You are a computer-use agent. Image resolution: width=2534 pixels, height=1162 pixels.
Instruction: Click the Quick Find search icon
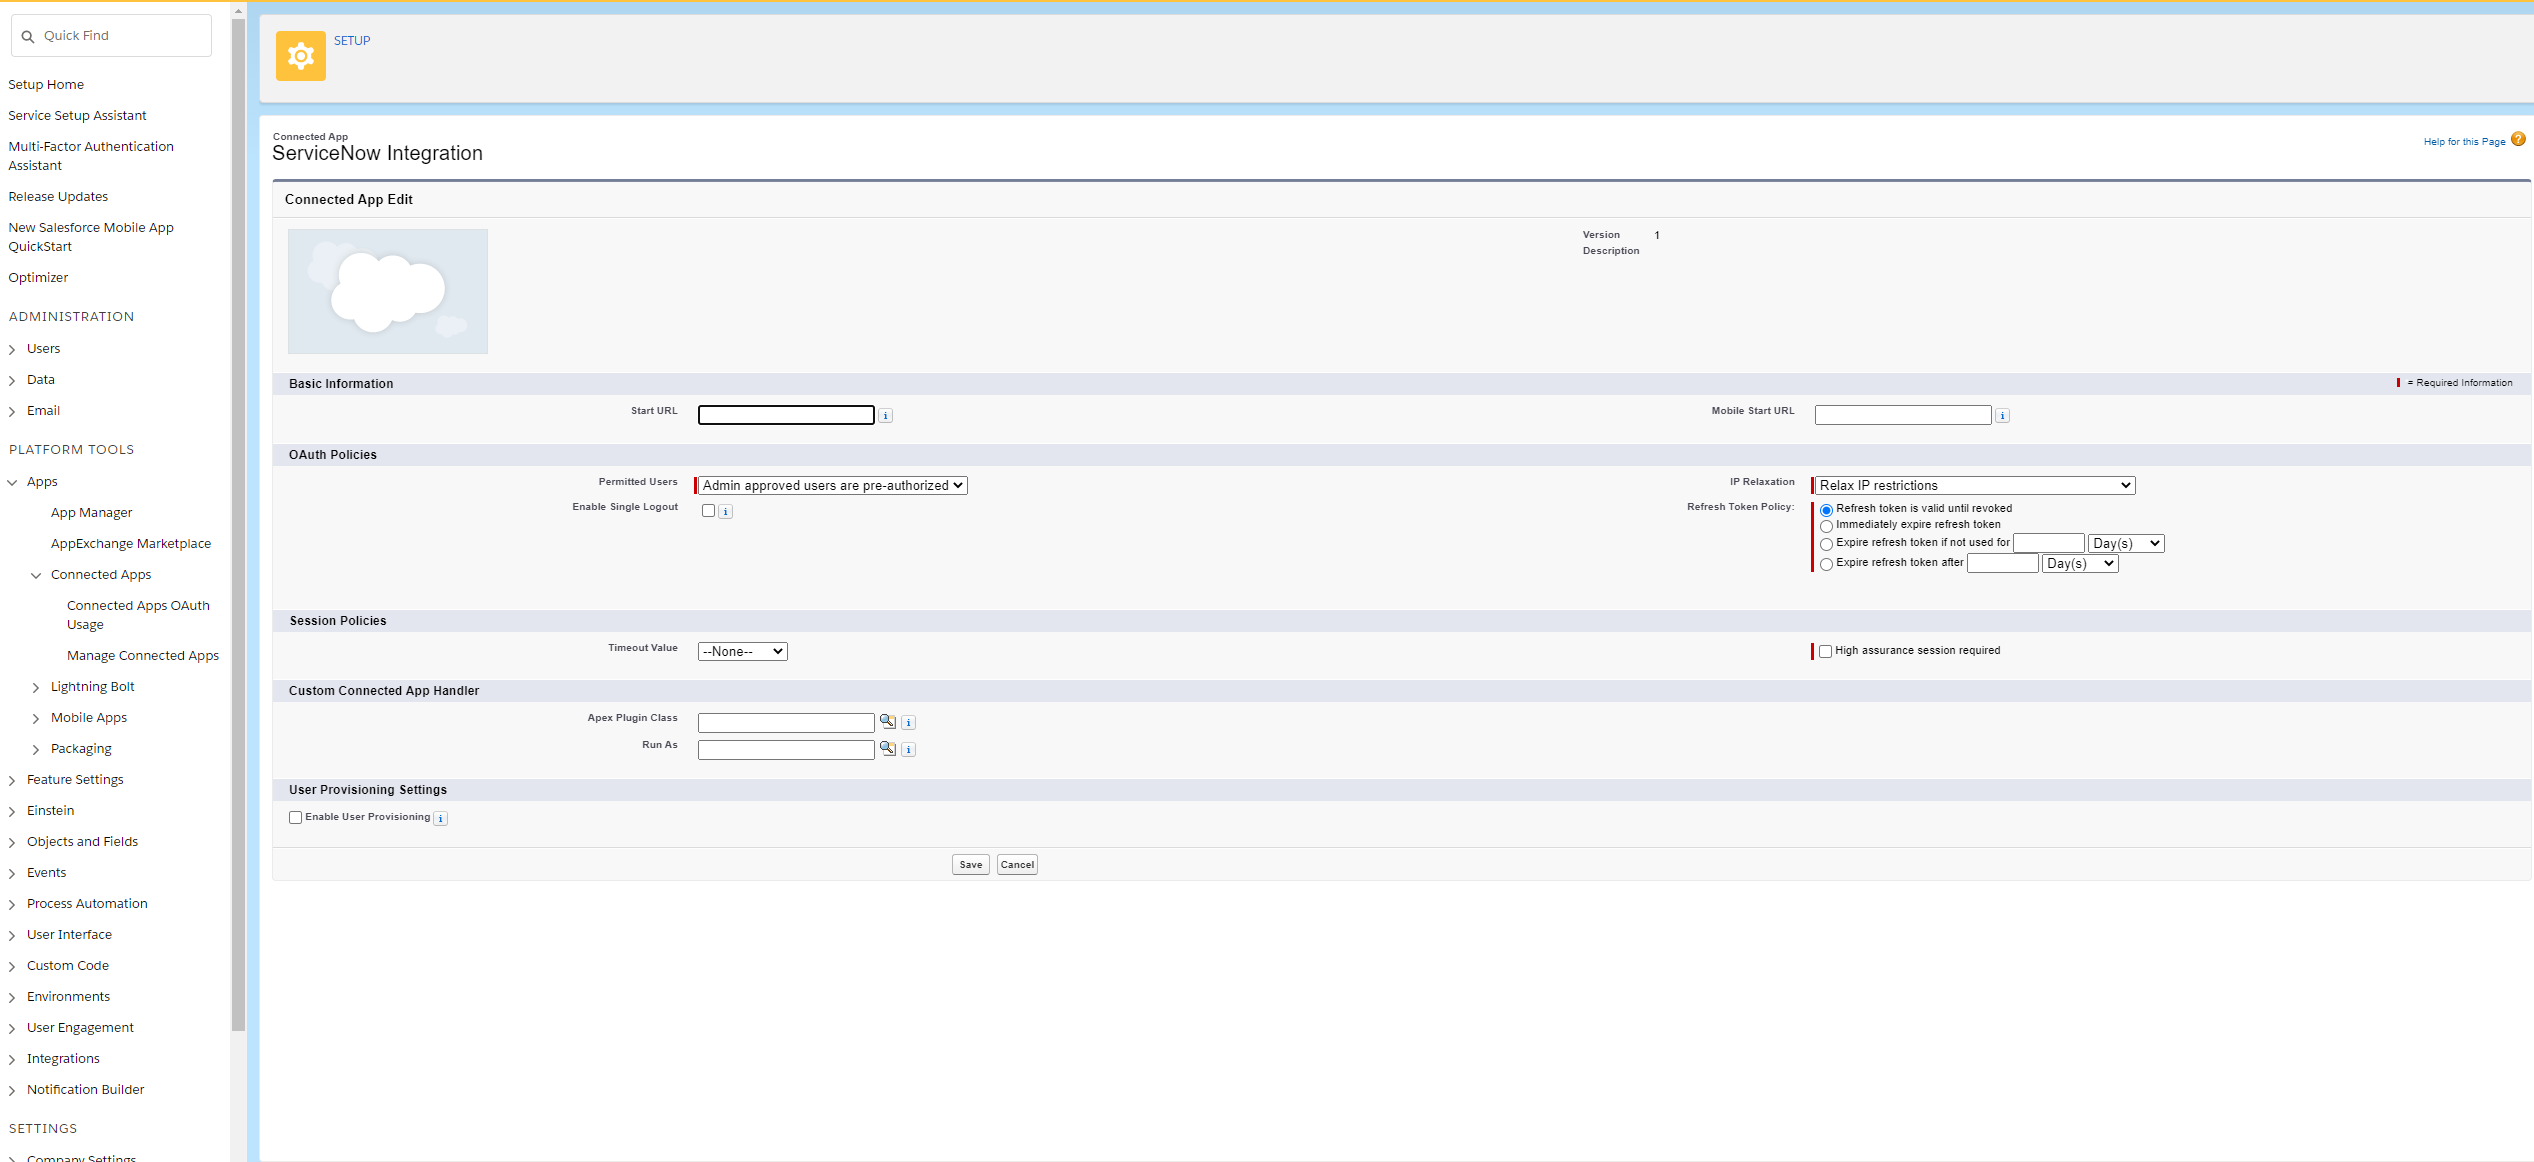tap(28, 36)
